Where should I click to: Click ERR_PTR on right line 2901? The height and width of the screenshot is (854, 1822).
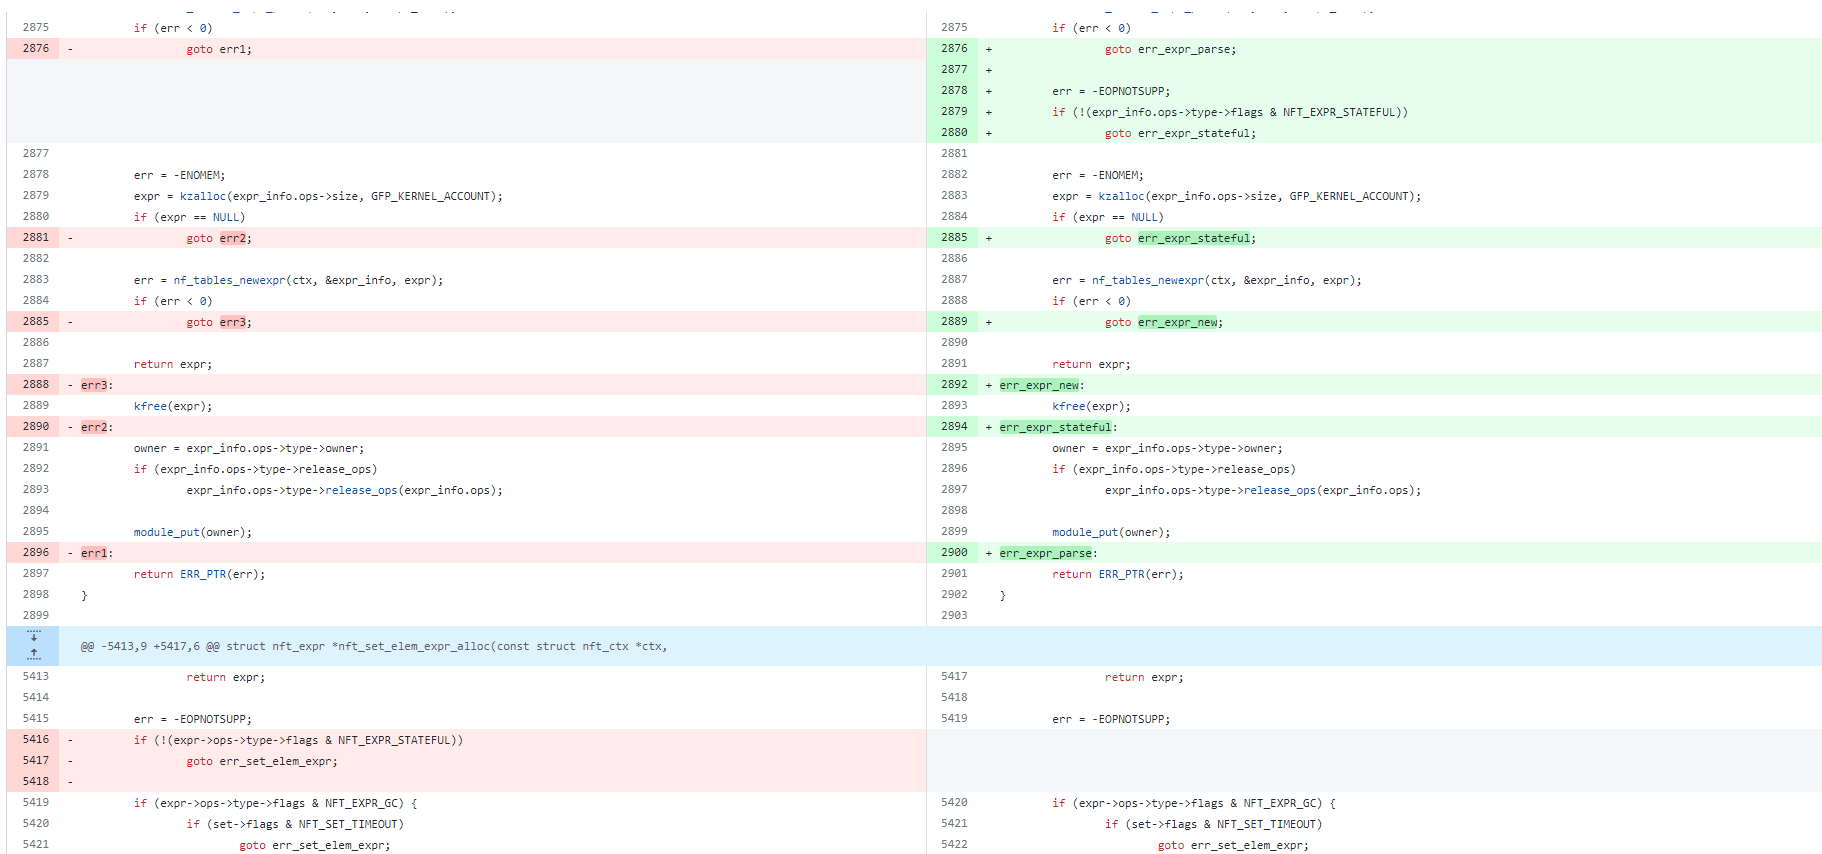pyautogui.click(x=1121, y=574)
